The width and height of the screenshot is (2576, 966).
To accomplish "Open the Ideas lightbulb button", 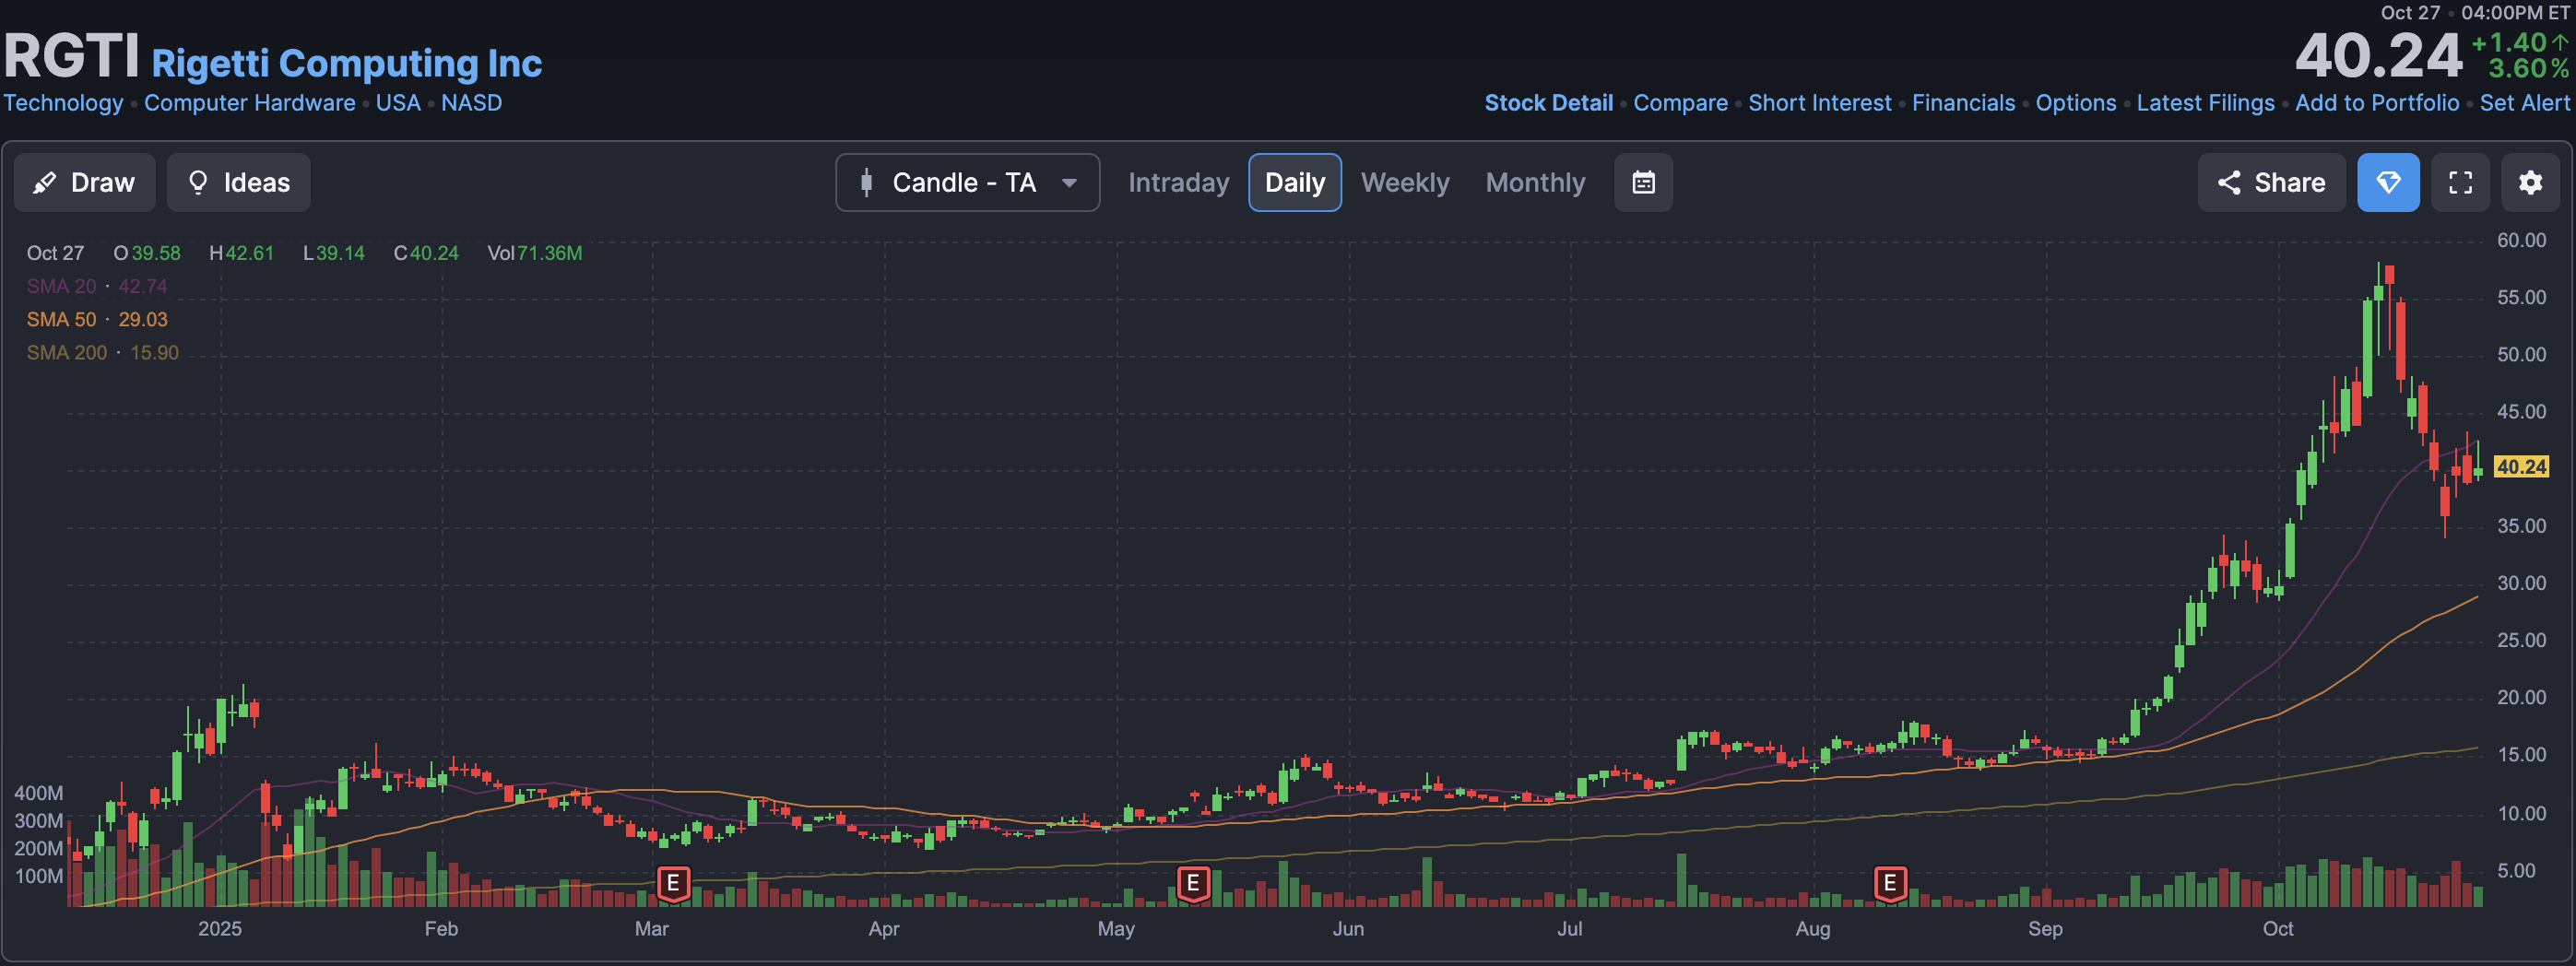I will (x=238, y=182).
